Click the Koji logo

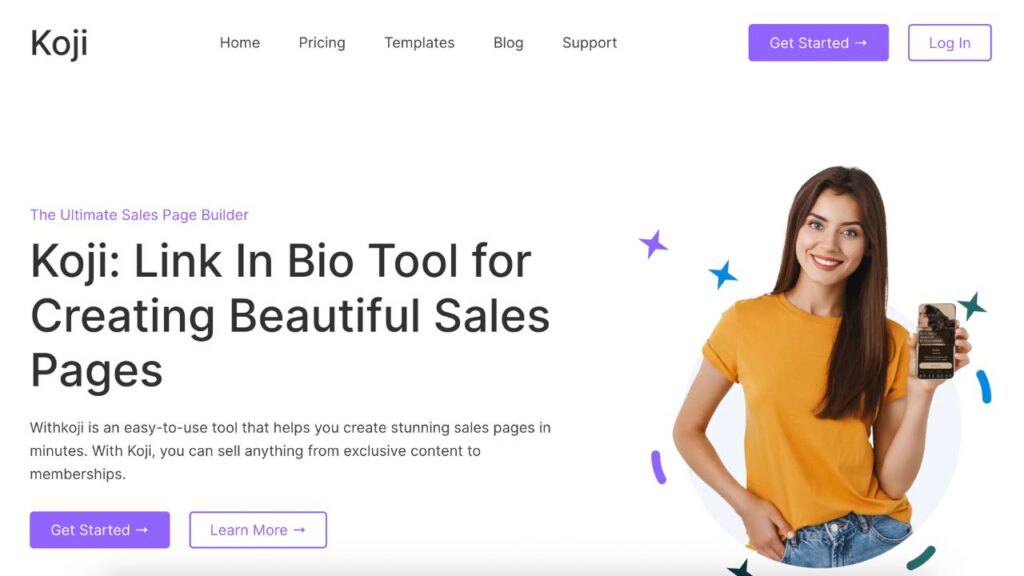(59, 44)
